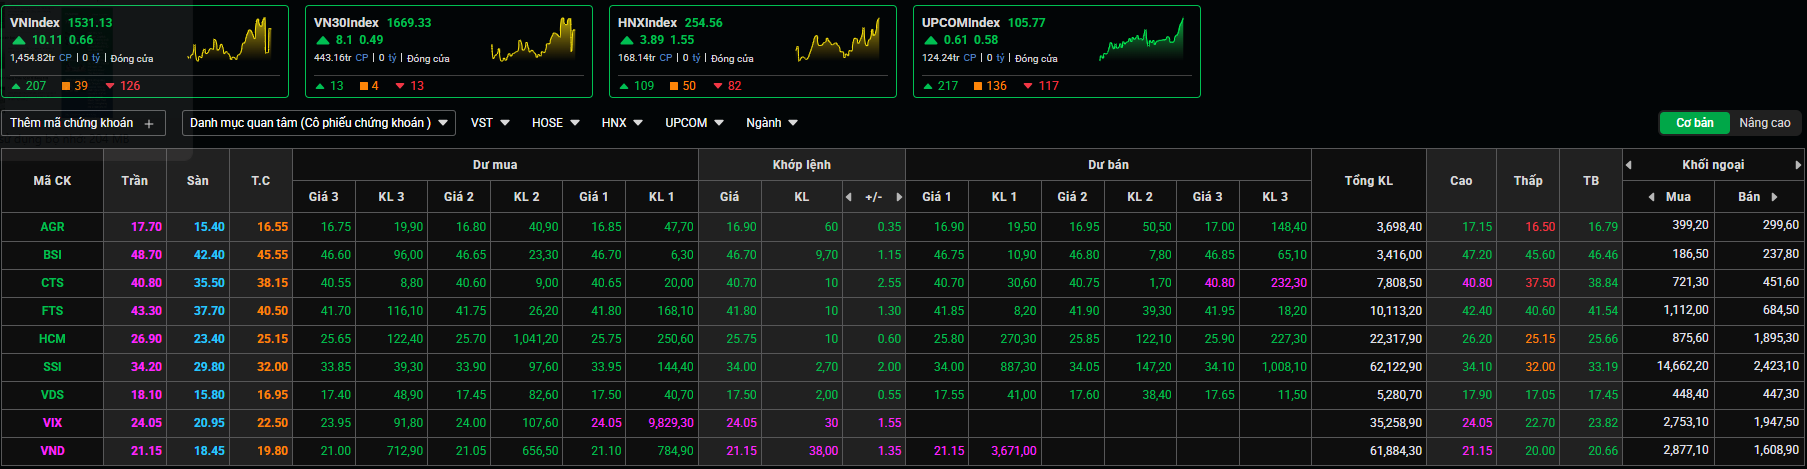Expand the HNX dropdown

(x=621, y=123)
